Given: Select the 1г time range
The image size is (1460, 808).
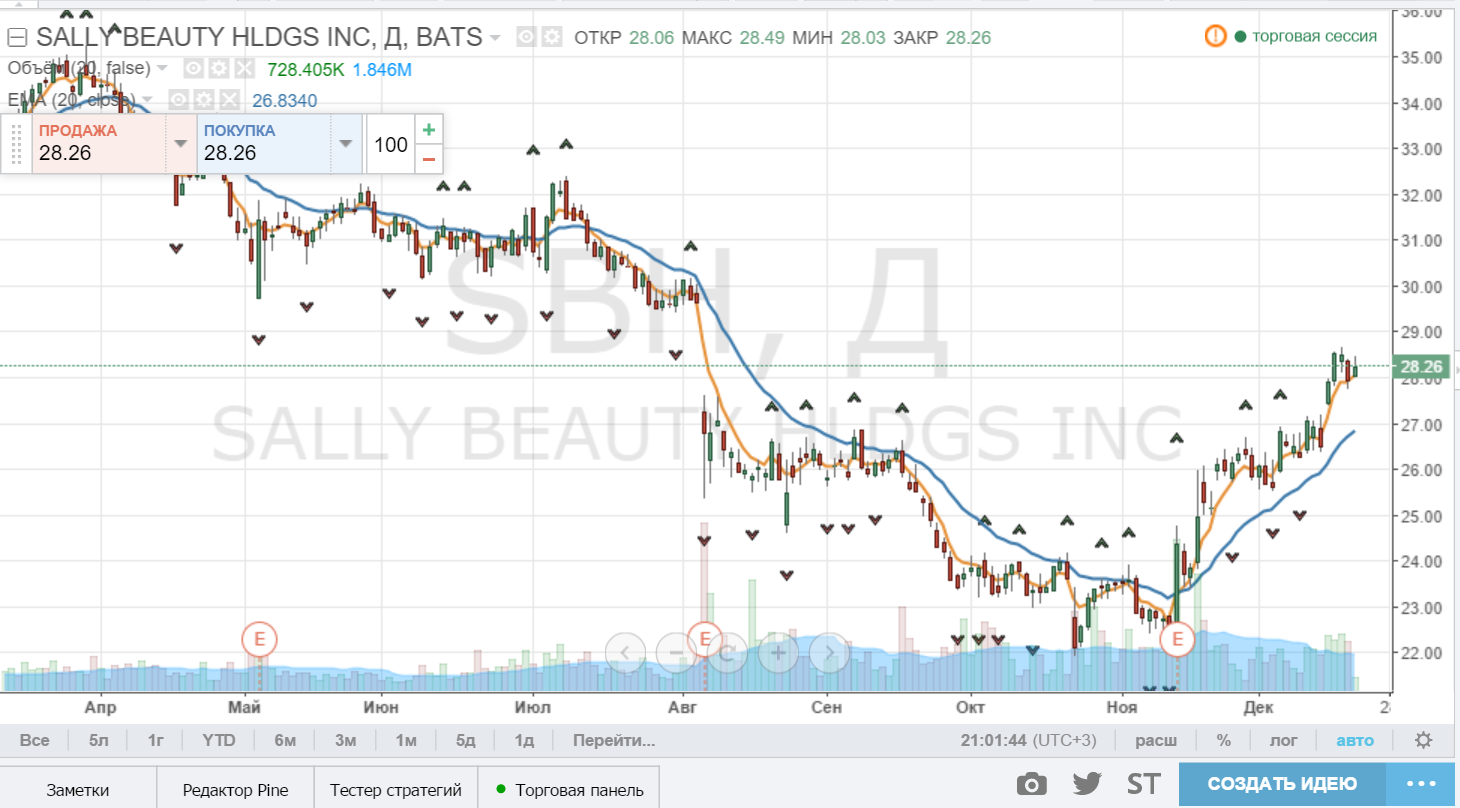Looking at the screenshot, I should click(x=156, y=741).
